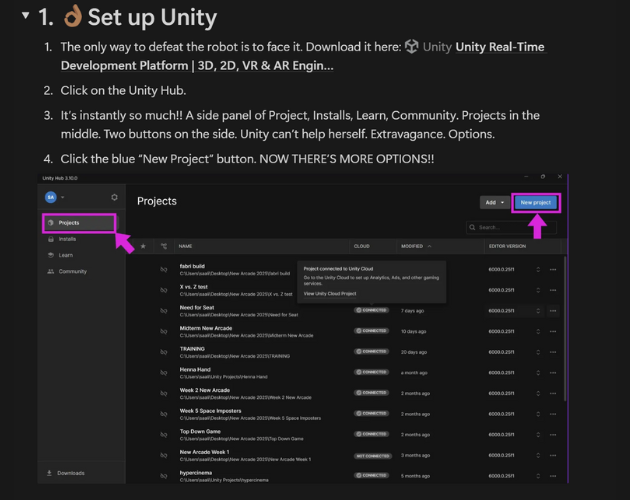Open the "Week 5 Space Imposters" project
630x500 pixels.
point(211,411)
